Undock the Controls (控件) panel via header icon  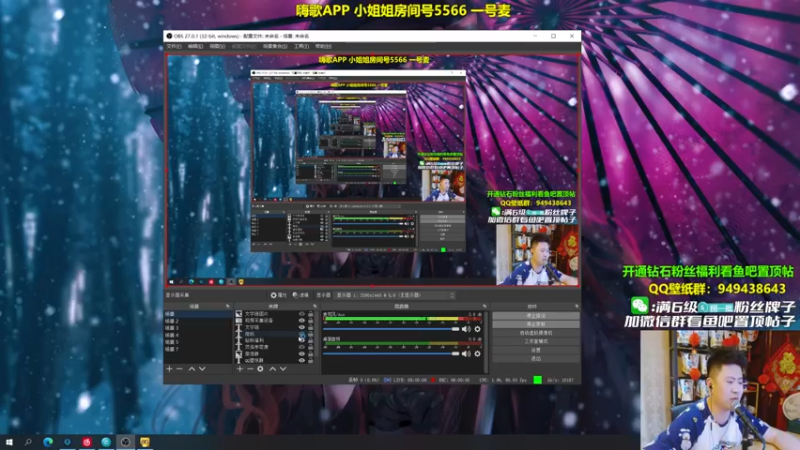click(577, 306)
